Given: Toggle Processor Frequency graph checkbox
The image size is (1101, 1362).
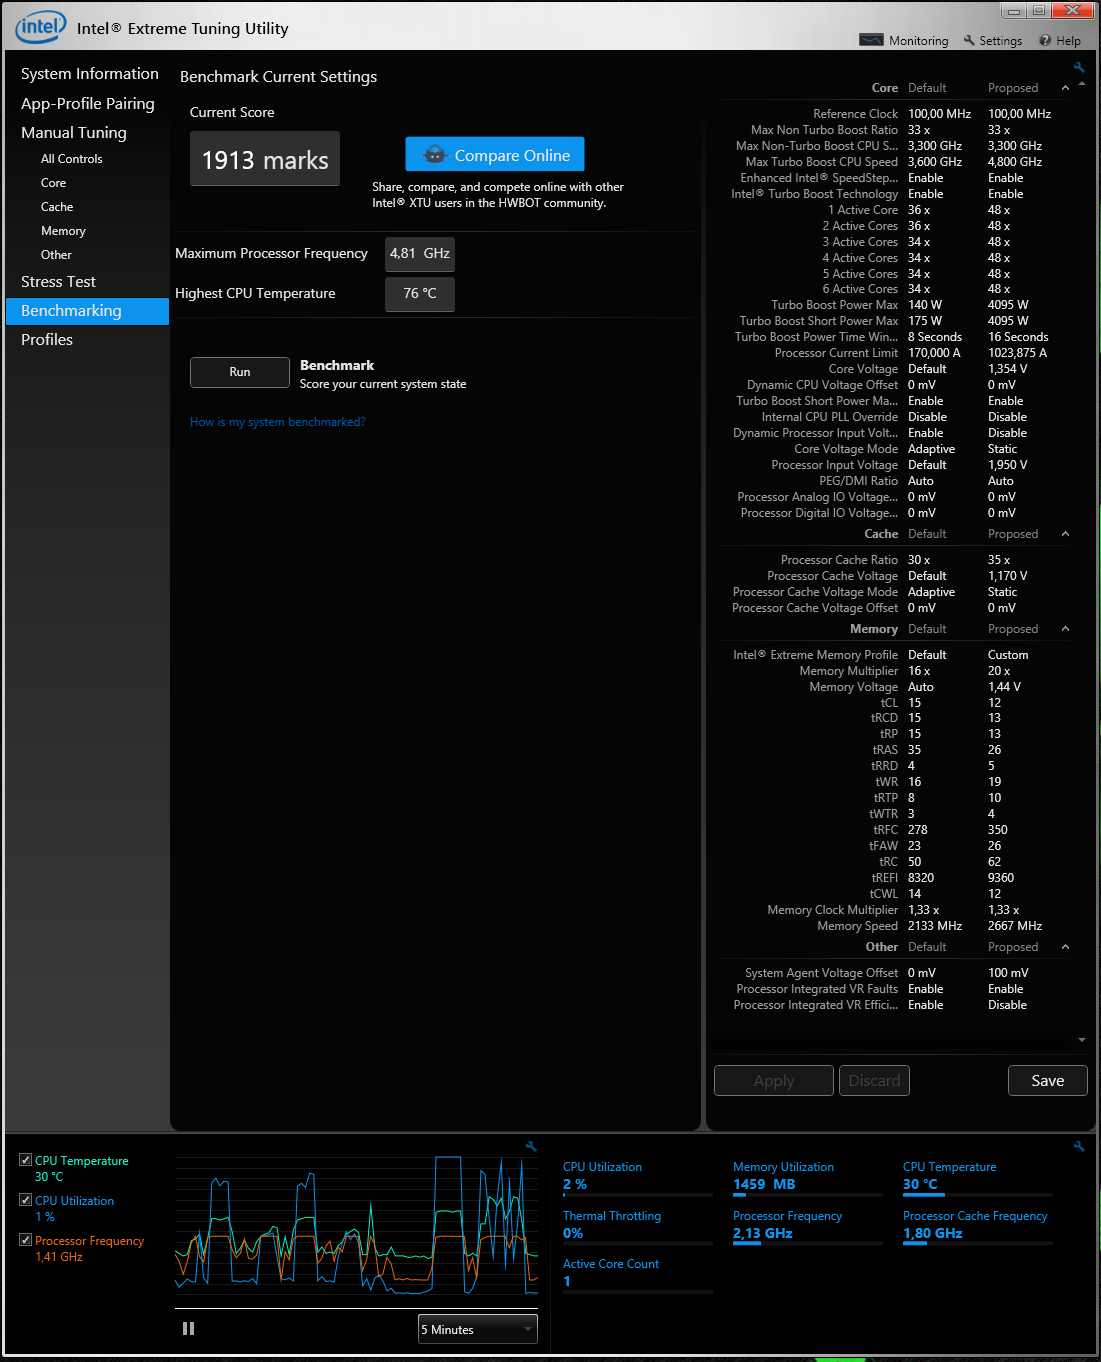Looking at the screenshot, I should (25, 1240).
